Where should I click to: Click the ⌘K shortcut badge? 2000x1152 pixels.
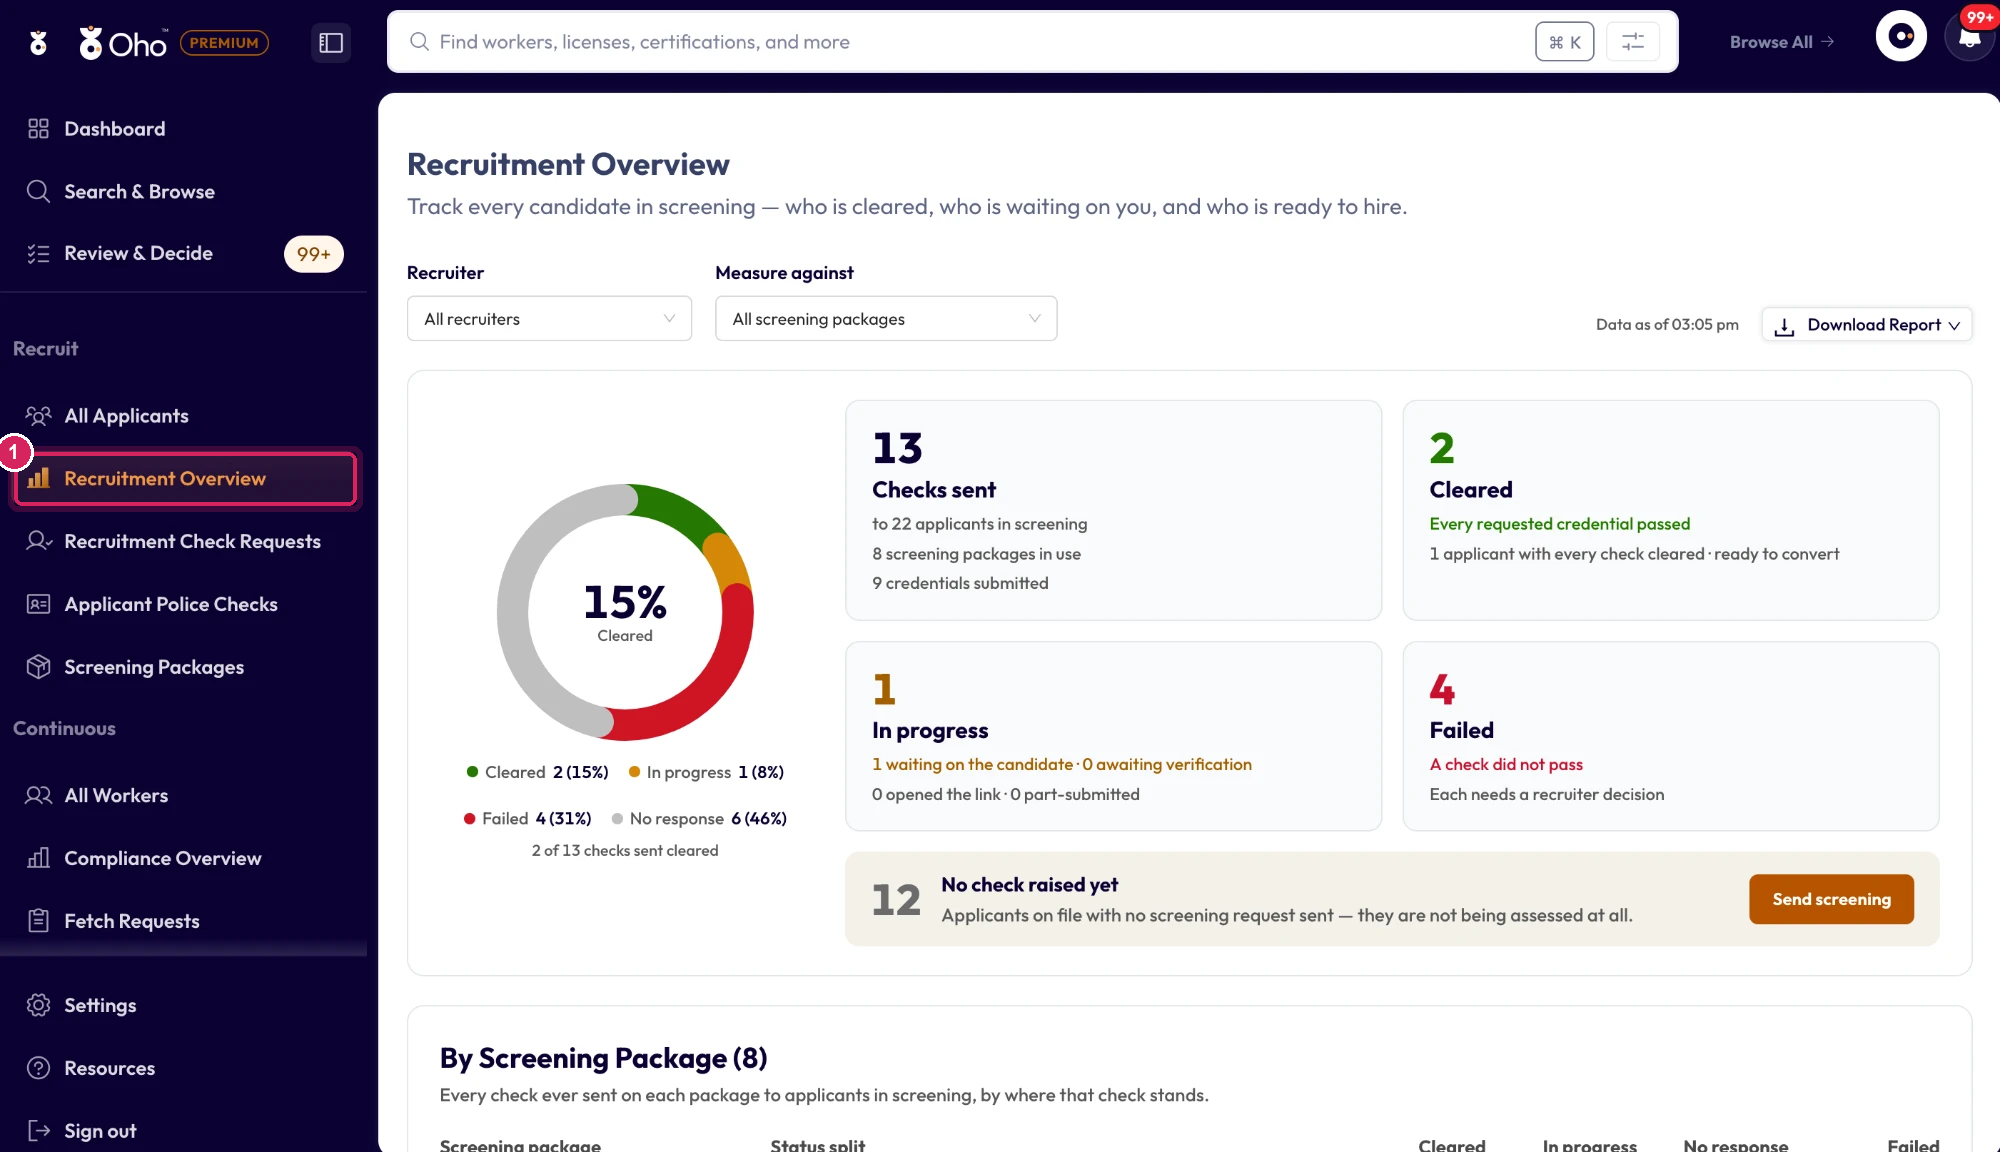[1564, 42]
